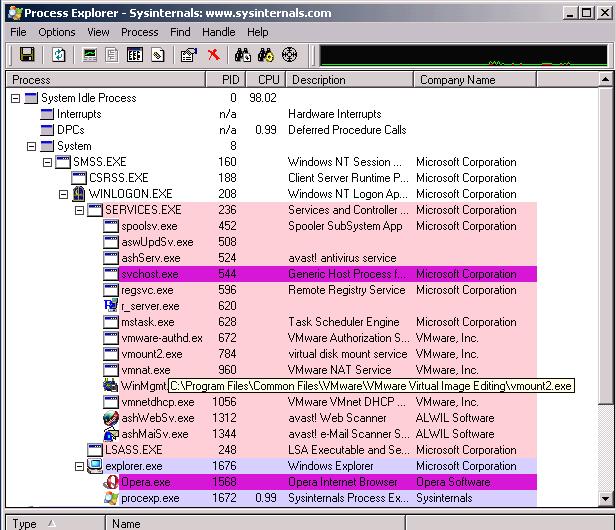Select the Opera.exe icon in list
Image resolution: width=616 pixels, height=530 pixels.
pos(111,482)
